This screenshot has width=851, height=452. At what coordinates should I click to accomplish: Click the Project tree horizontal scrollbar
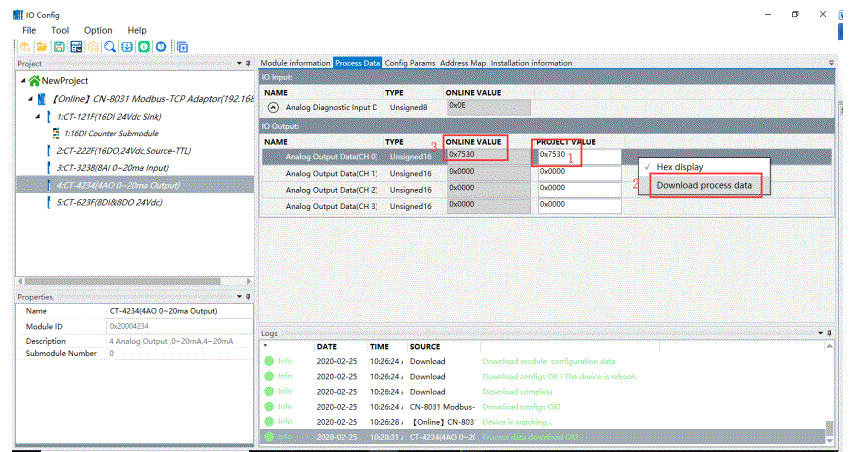click(123, 281)
